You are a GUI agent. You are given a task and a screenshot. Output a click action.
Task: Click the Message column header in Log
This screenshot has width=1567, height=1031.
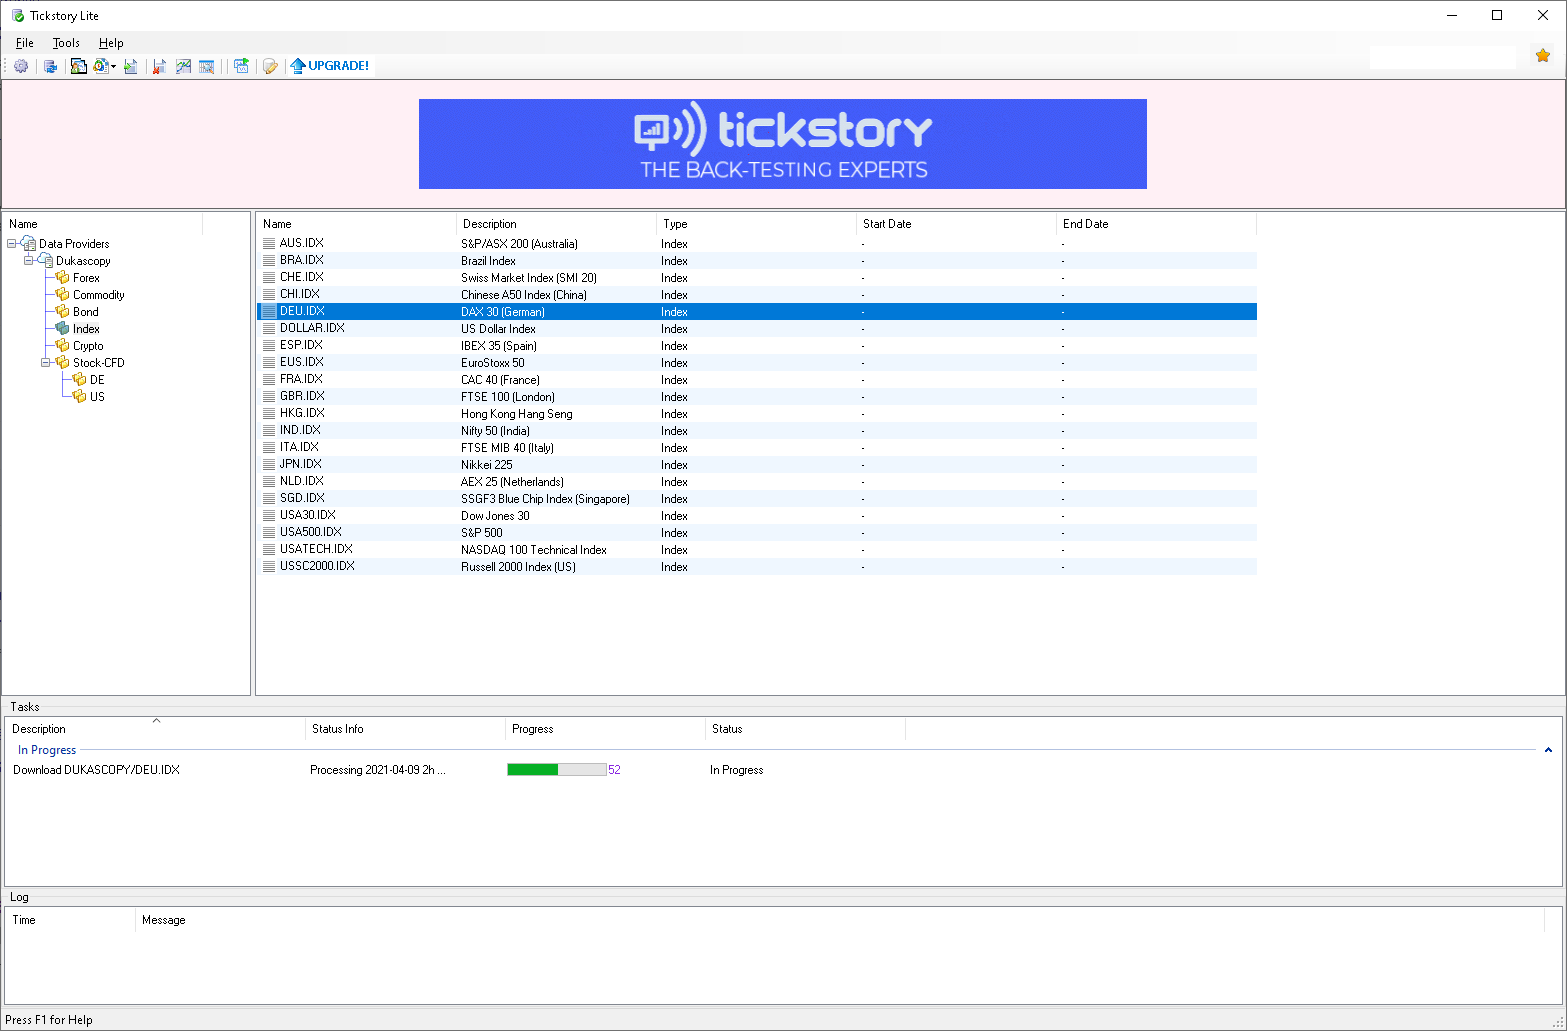[840, 920]
